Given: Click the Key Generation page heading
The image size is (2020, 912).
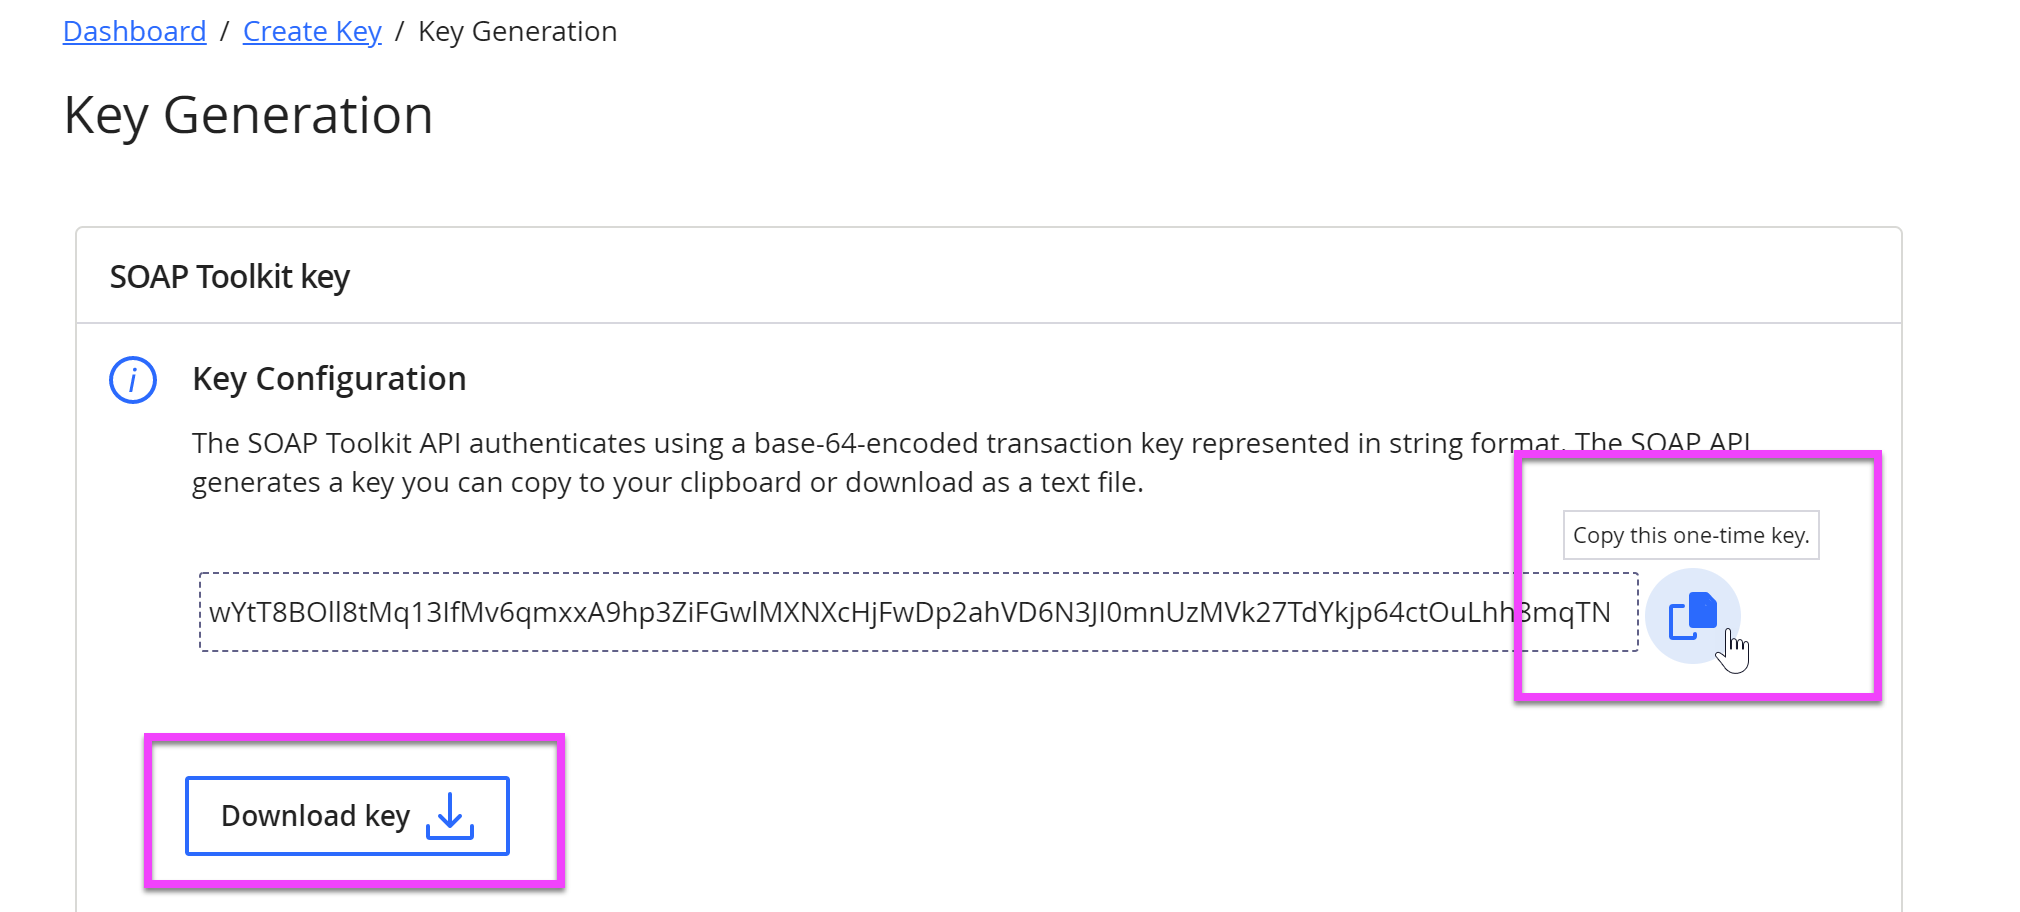Looking at the screenshot, I should coord(248,115).
